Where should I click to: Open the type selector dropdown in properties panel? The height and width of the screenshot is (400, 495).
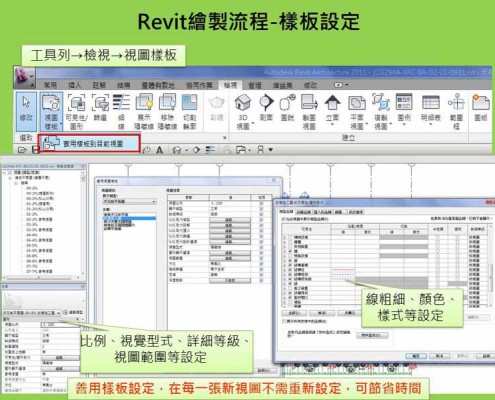pyautogui.click(x=32, y=313)
